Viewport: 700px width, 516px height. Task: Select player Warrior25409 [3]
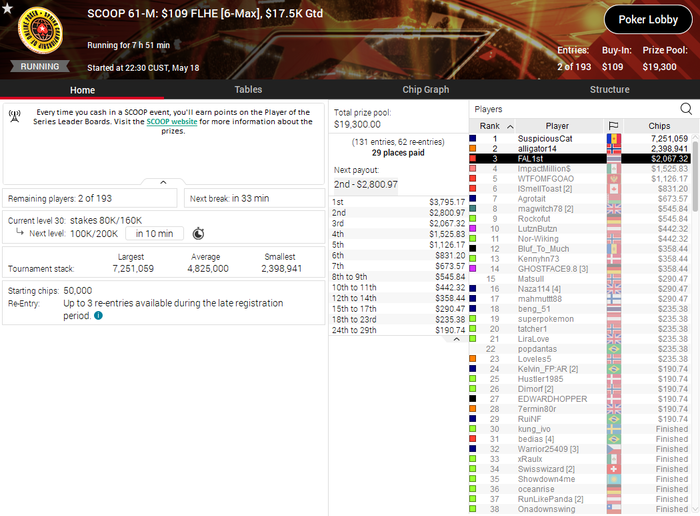579,449
